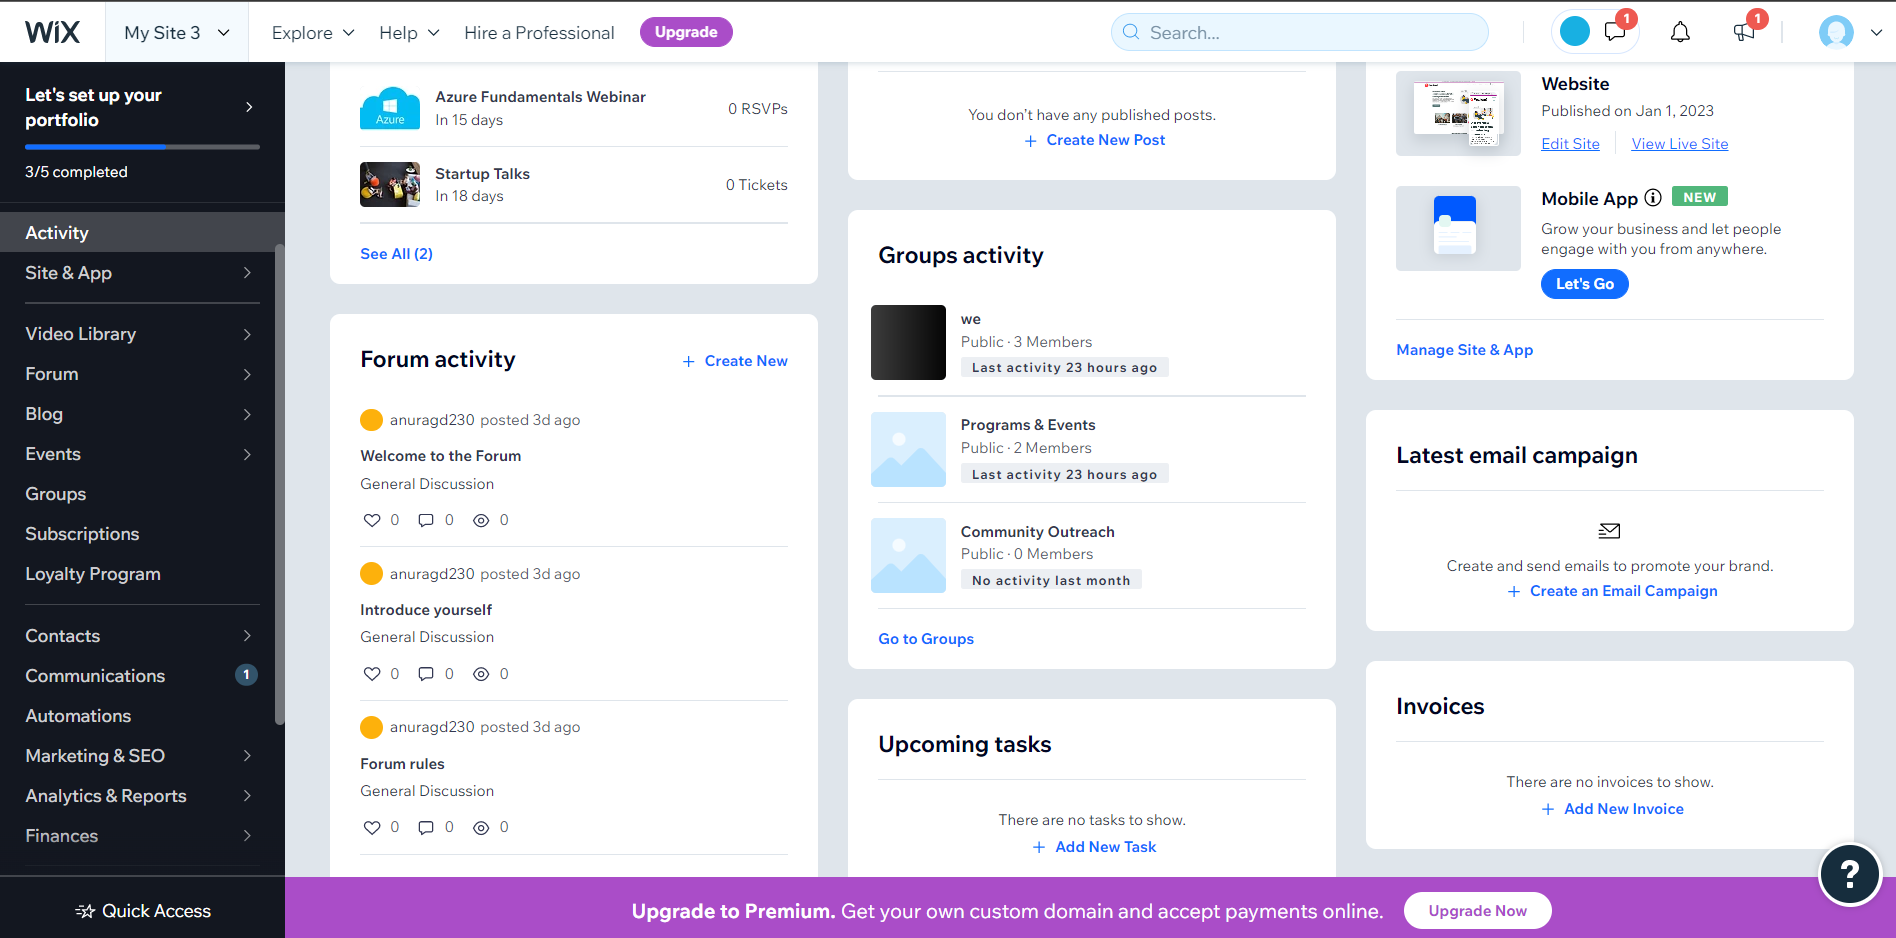This screenshot has height=938, width=1896.
Task: Expand the Site & App chevron
Action: (x=247, y=273)
